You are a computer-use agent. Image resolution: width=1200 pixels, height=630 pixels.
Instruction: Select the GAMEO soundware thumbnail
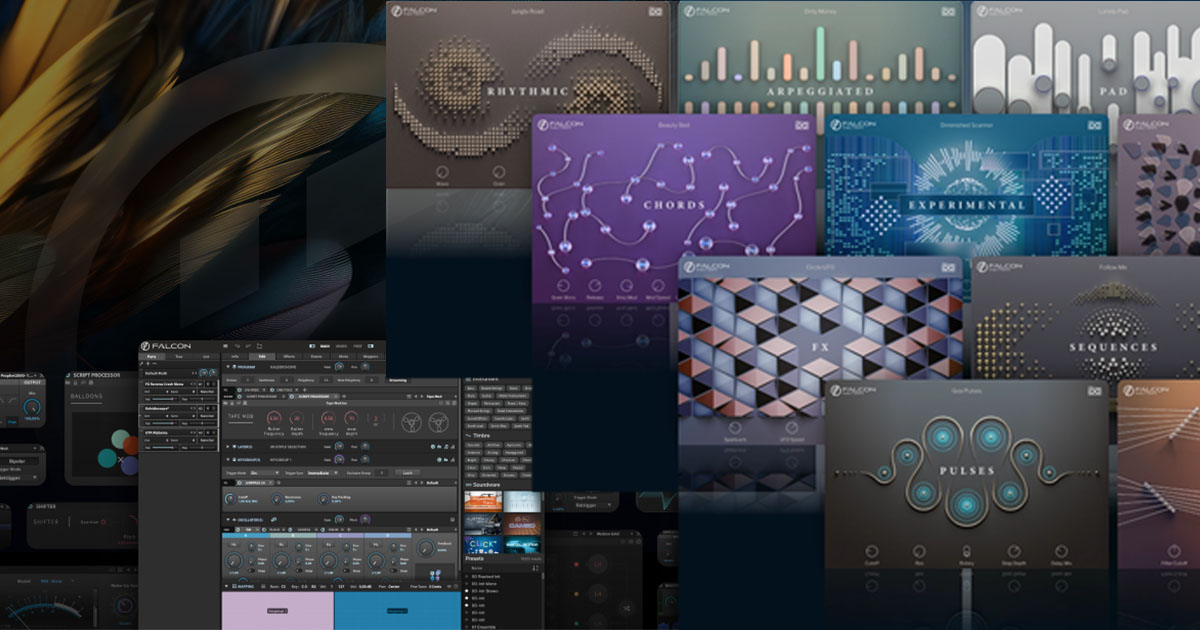(x=524, y=524)
